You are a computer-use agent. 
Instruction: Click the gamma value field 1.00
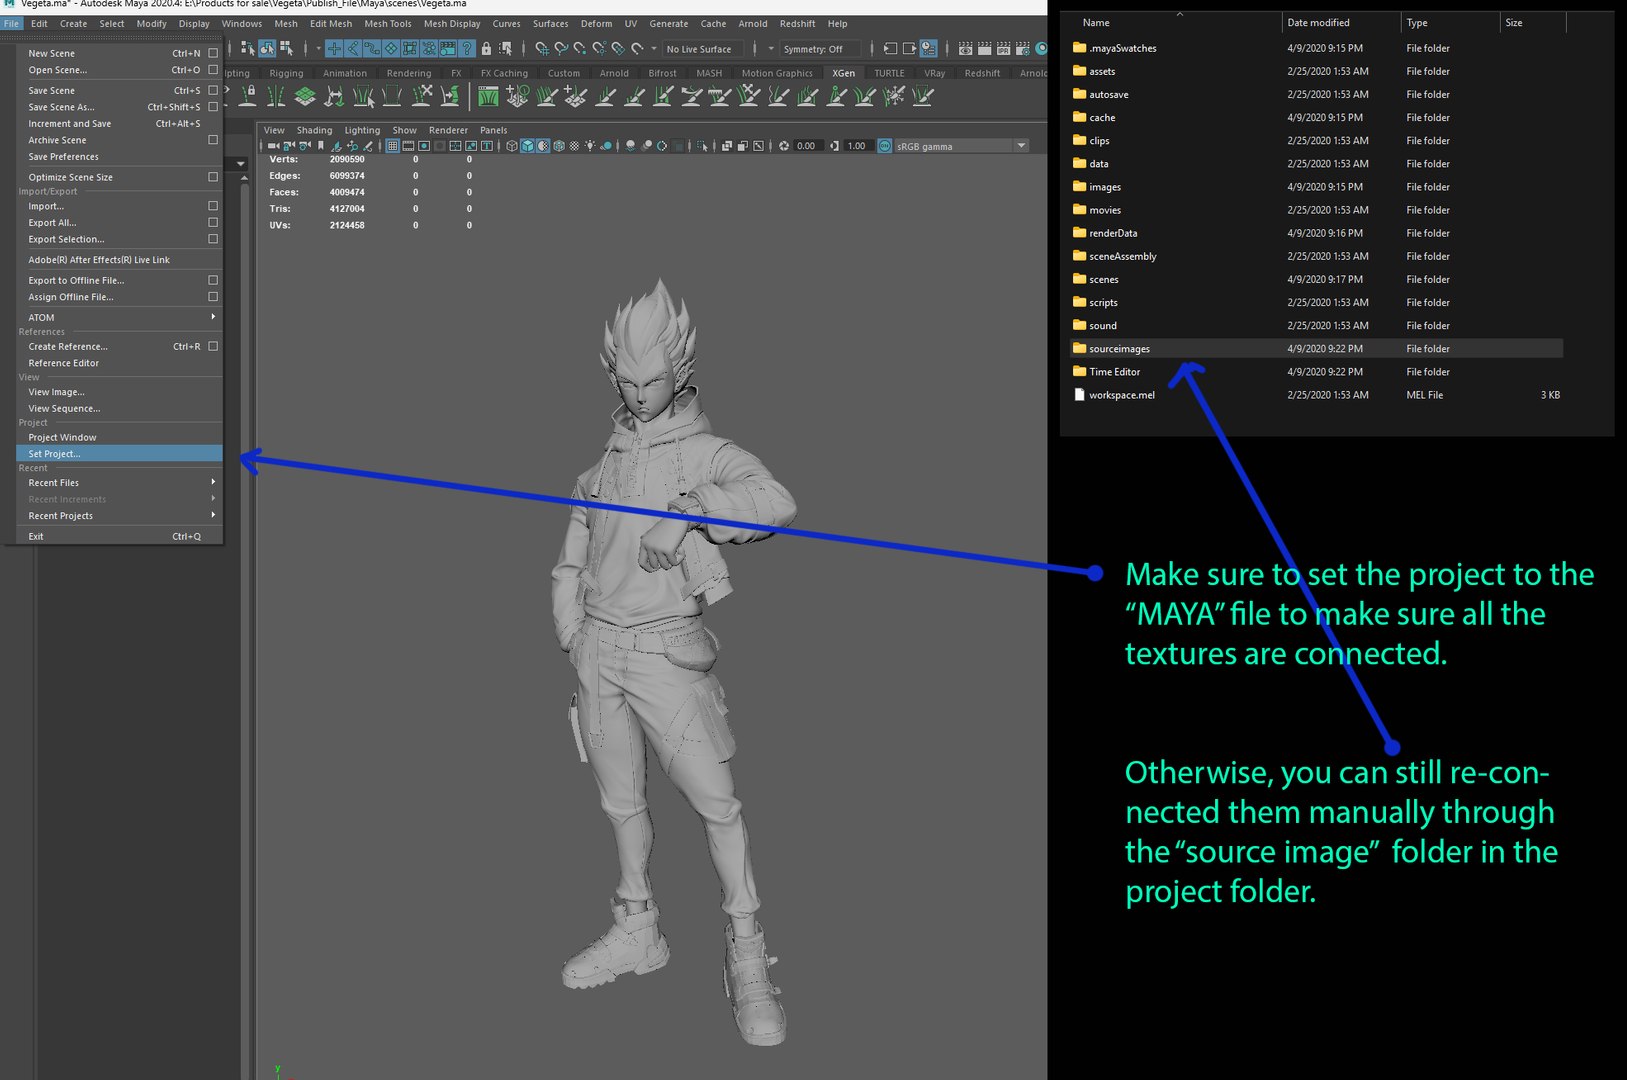(857, 146)
